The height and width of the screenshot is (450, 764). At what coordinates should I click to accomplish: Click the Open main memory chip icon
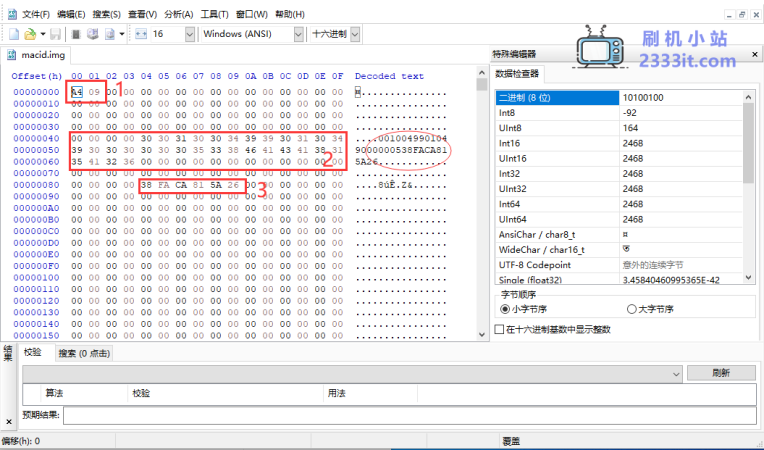(x=76, y=34)
